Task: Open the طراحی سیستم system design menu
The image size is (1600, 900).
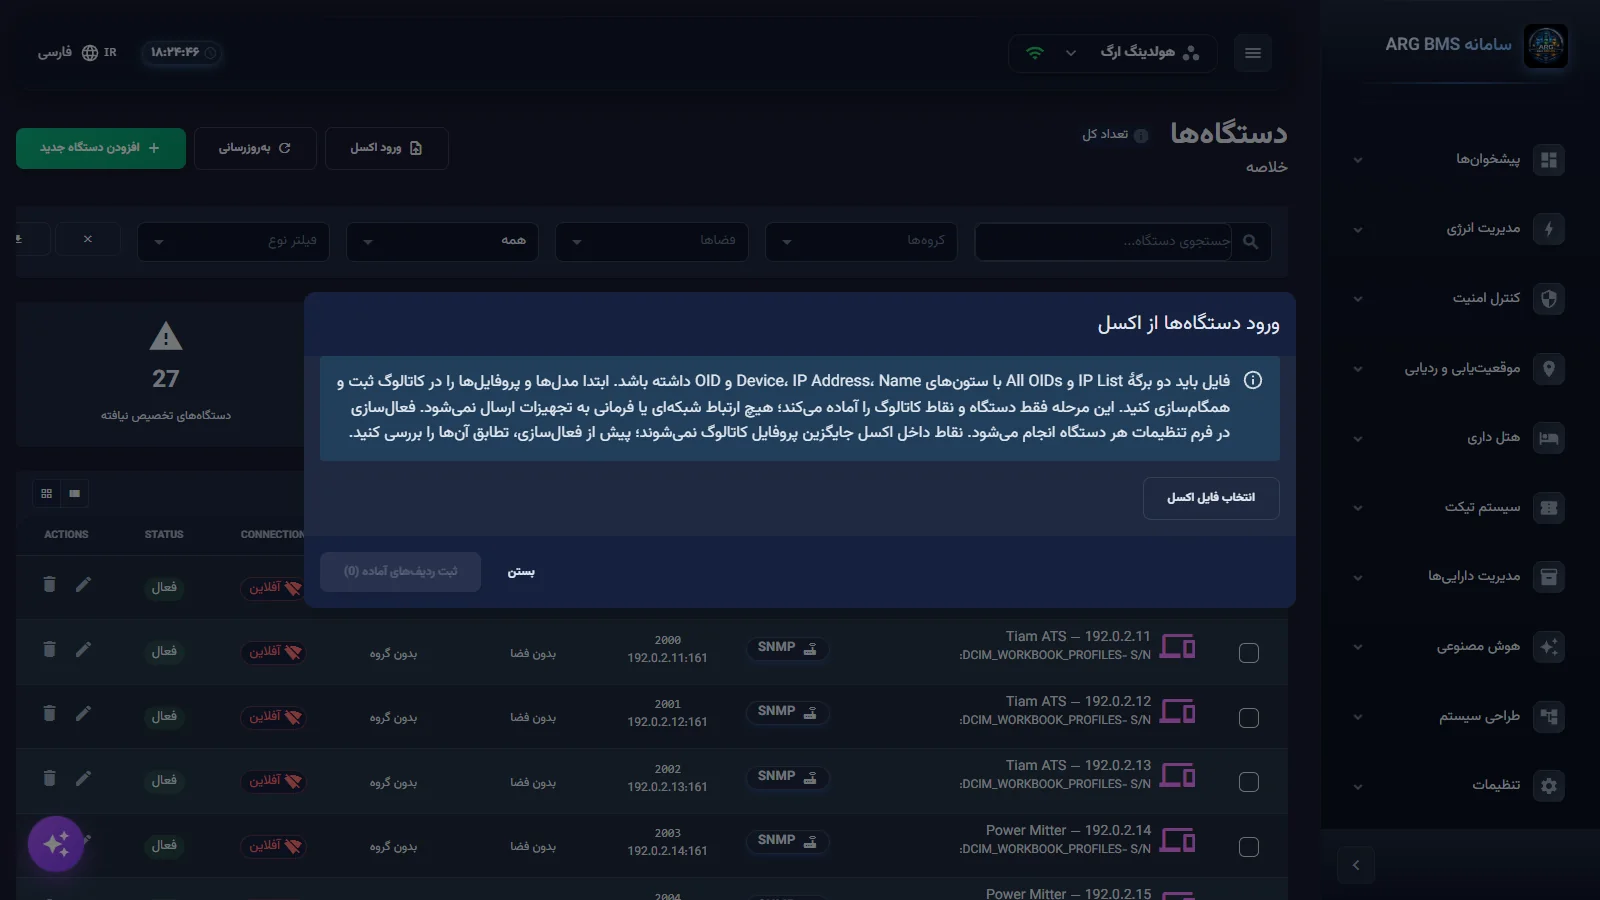Action: click(1460, 717)
